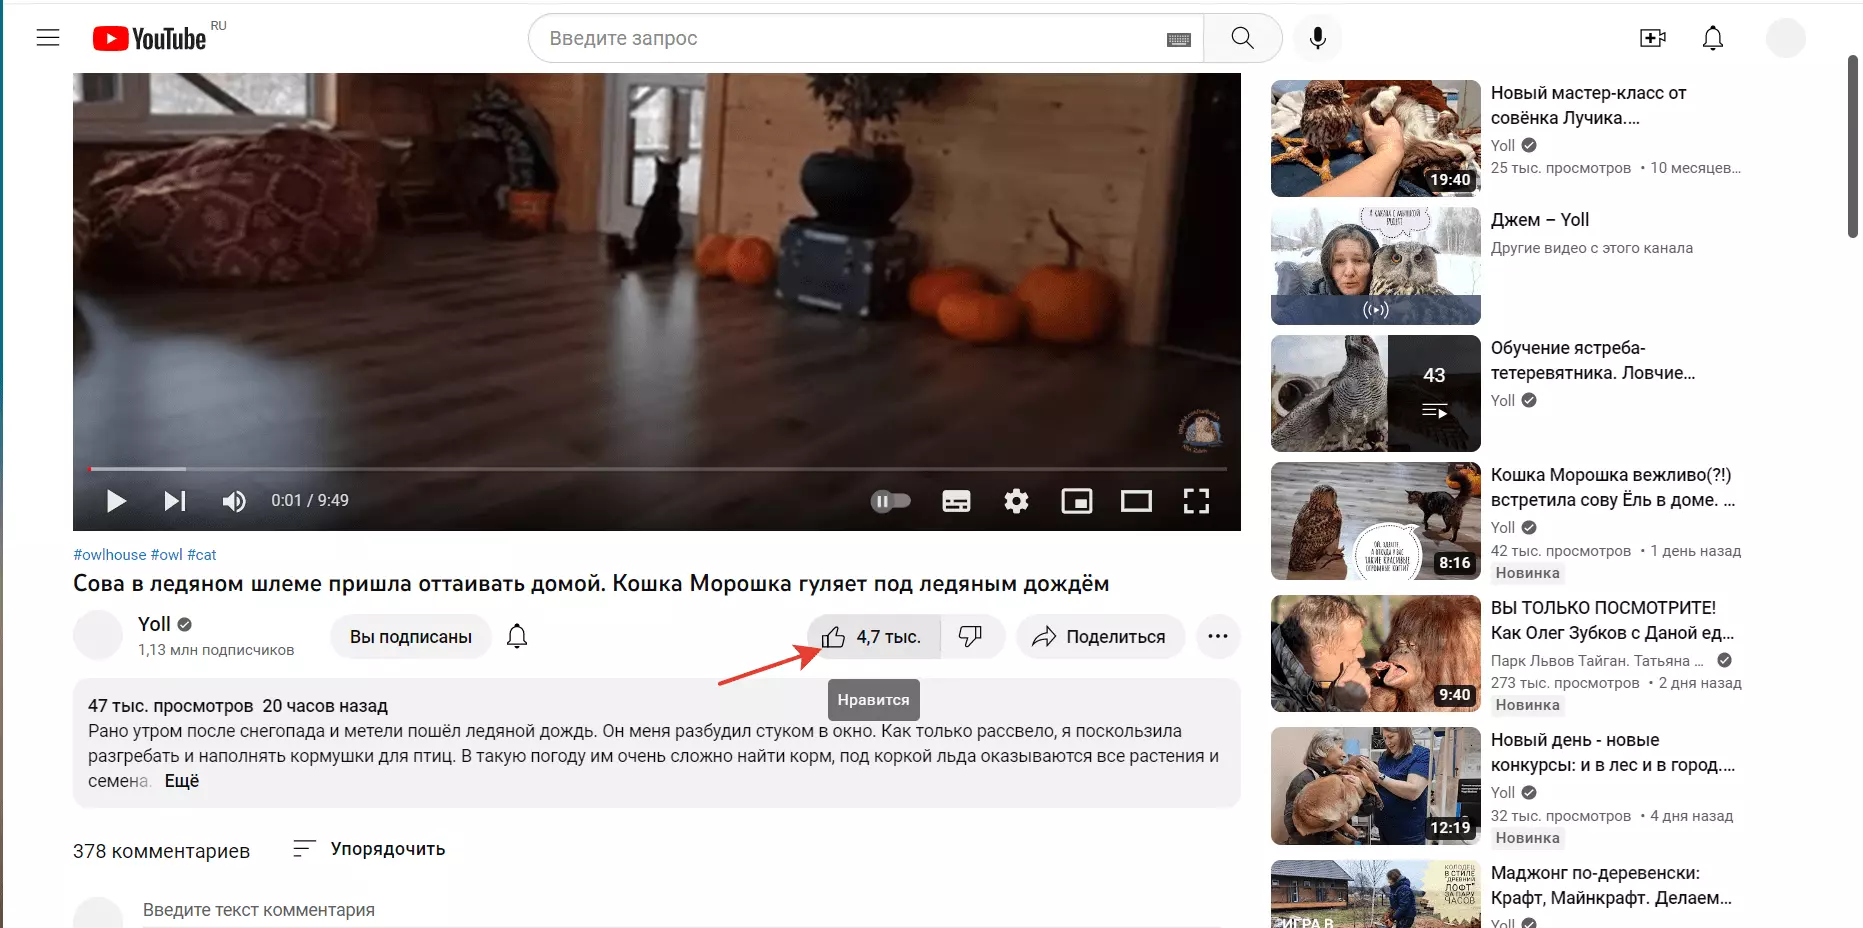Click the #owl hashtag
This screenshot has height=928, width=1863.
(x=167, y=555)
